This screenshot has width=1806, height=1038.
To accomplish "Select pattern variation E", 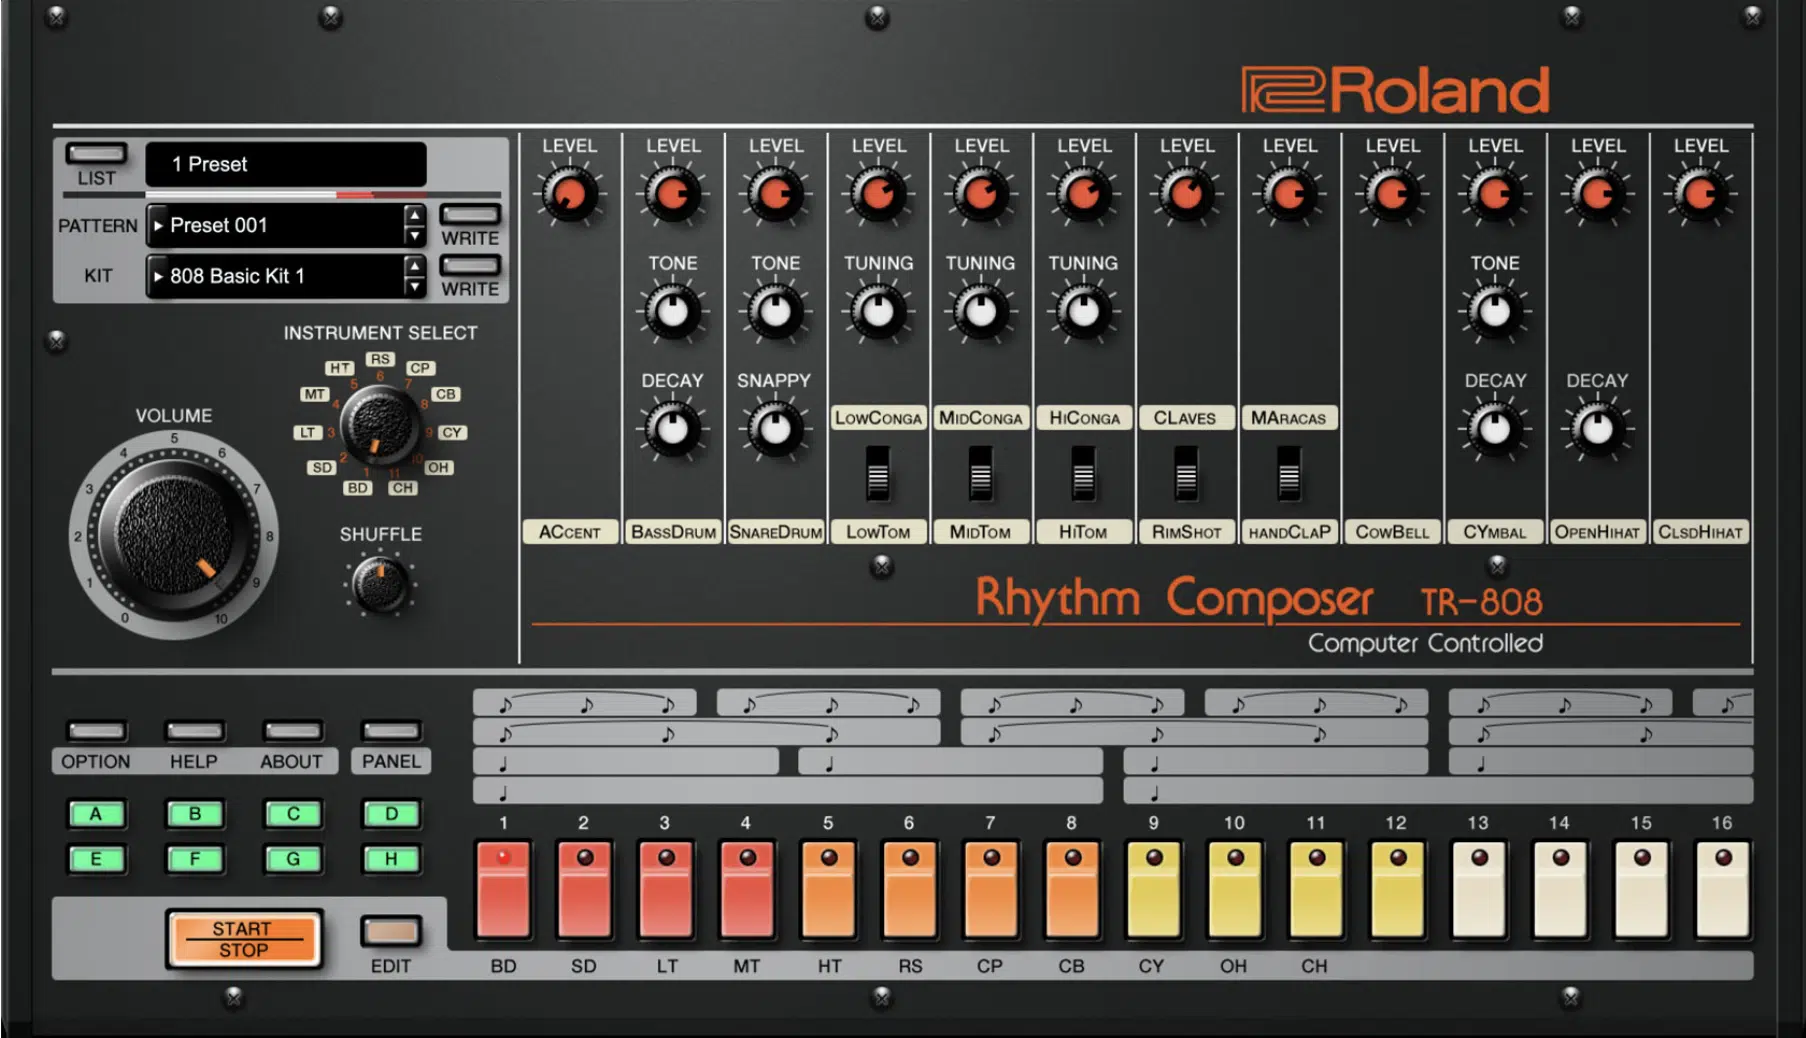I will pyautogui.click(x=96, y=859).
